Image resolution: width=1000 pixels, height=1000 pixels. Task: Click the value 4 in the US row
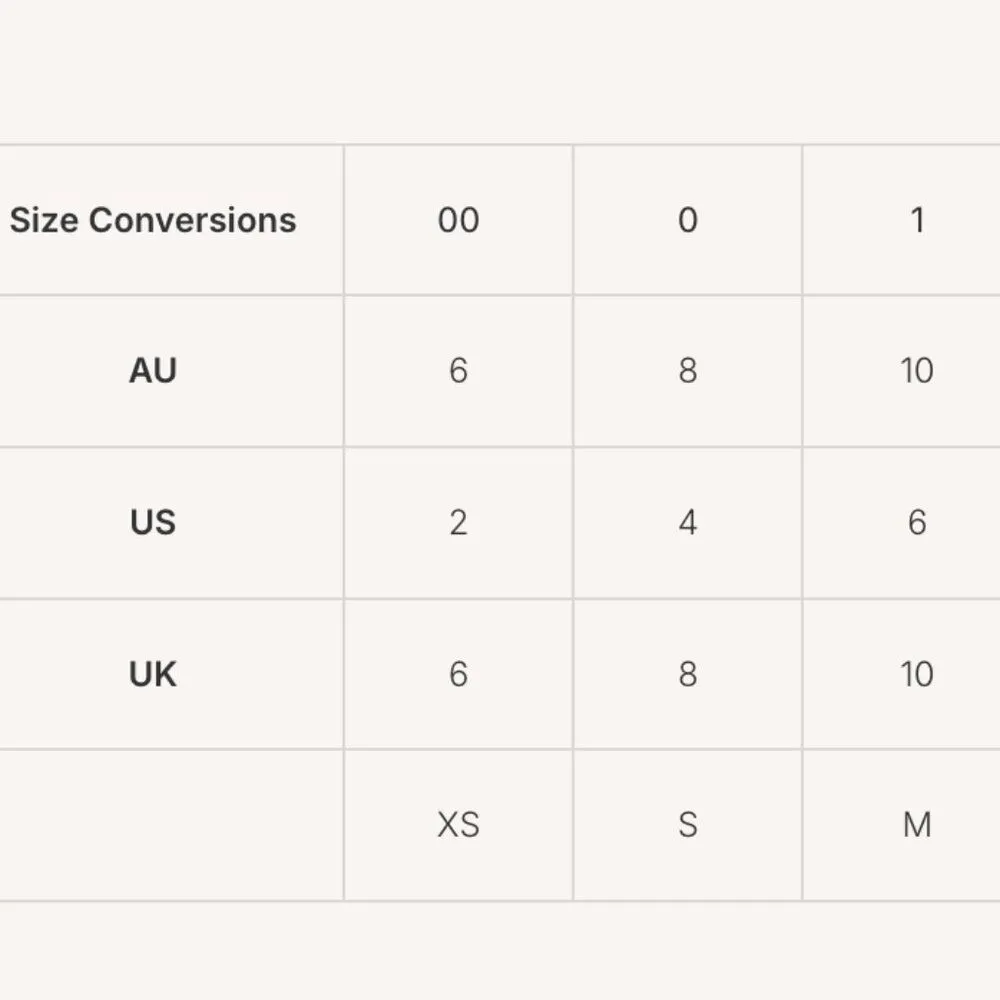[x=687, y=522]
